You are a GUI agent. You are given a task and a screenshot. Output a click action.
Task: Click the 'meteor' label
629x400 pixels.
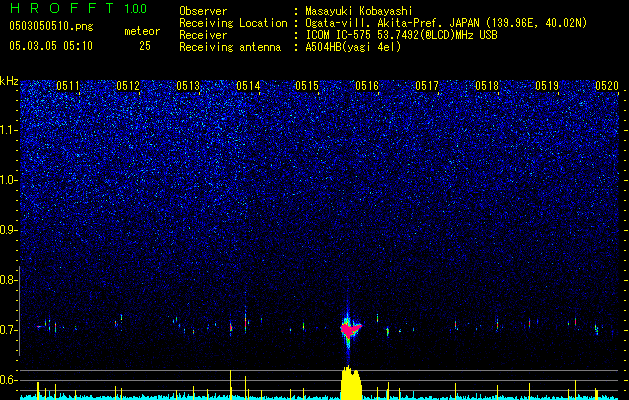point(142,31)
